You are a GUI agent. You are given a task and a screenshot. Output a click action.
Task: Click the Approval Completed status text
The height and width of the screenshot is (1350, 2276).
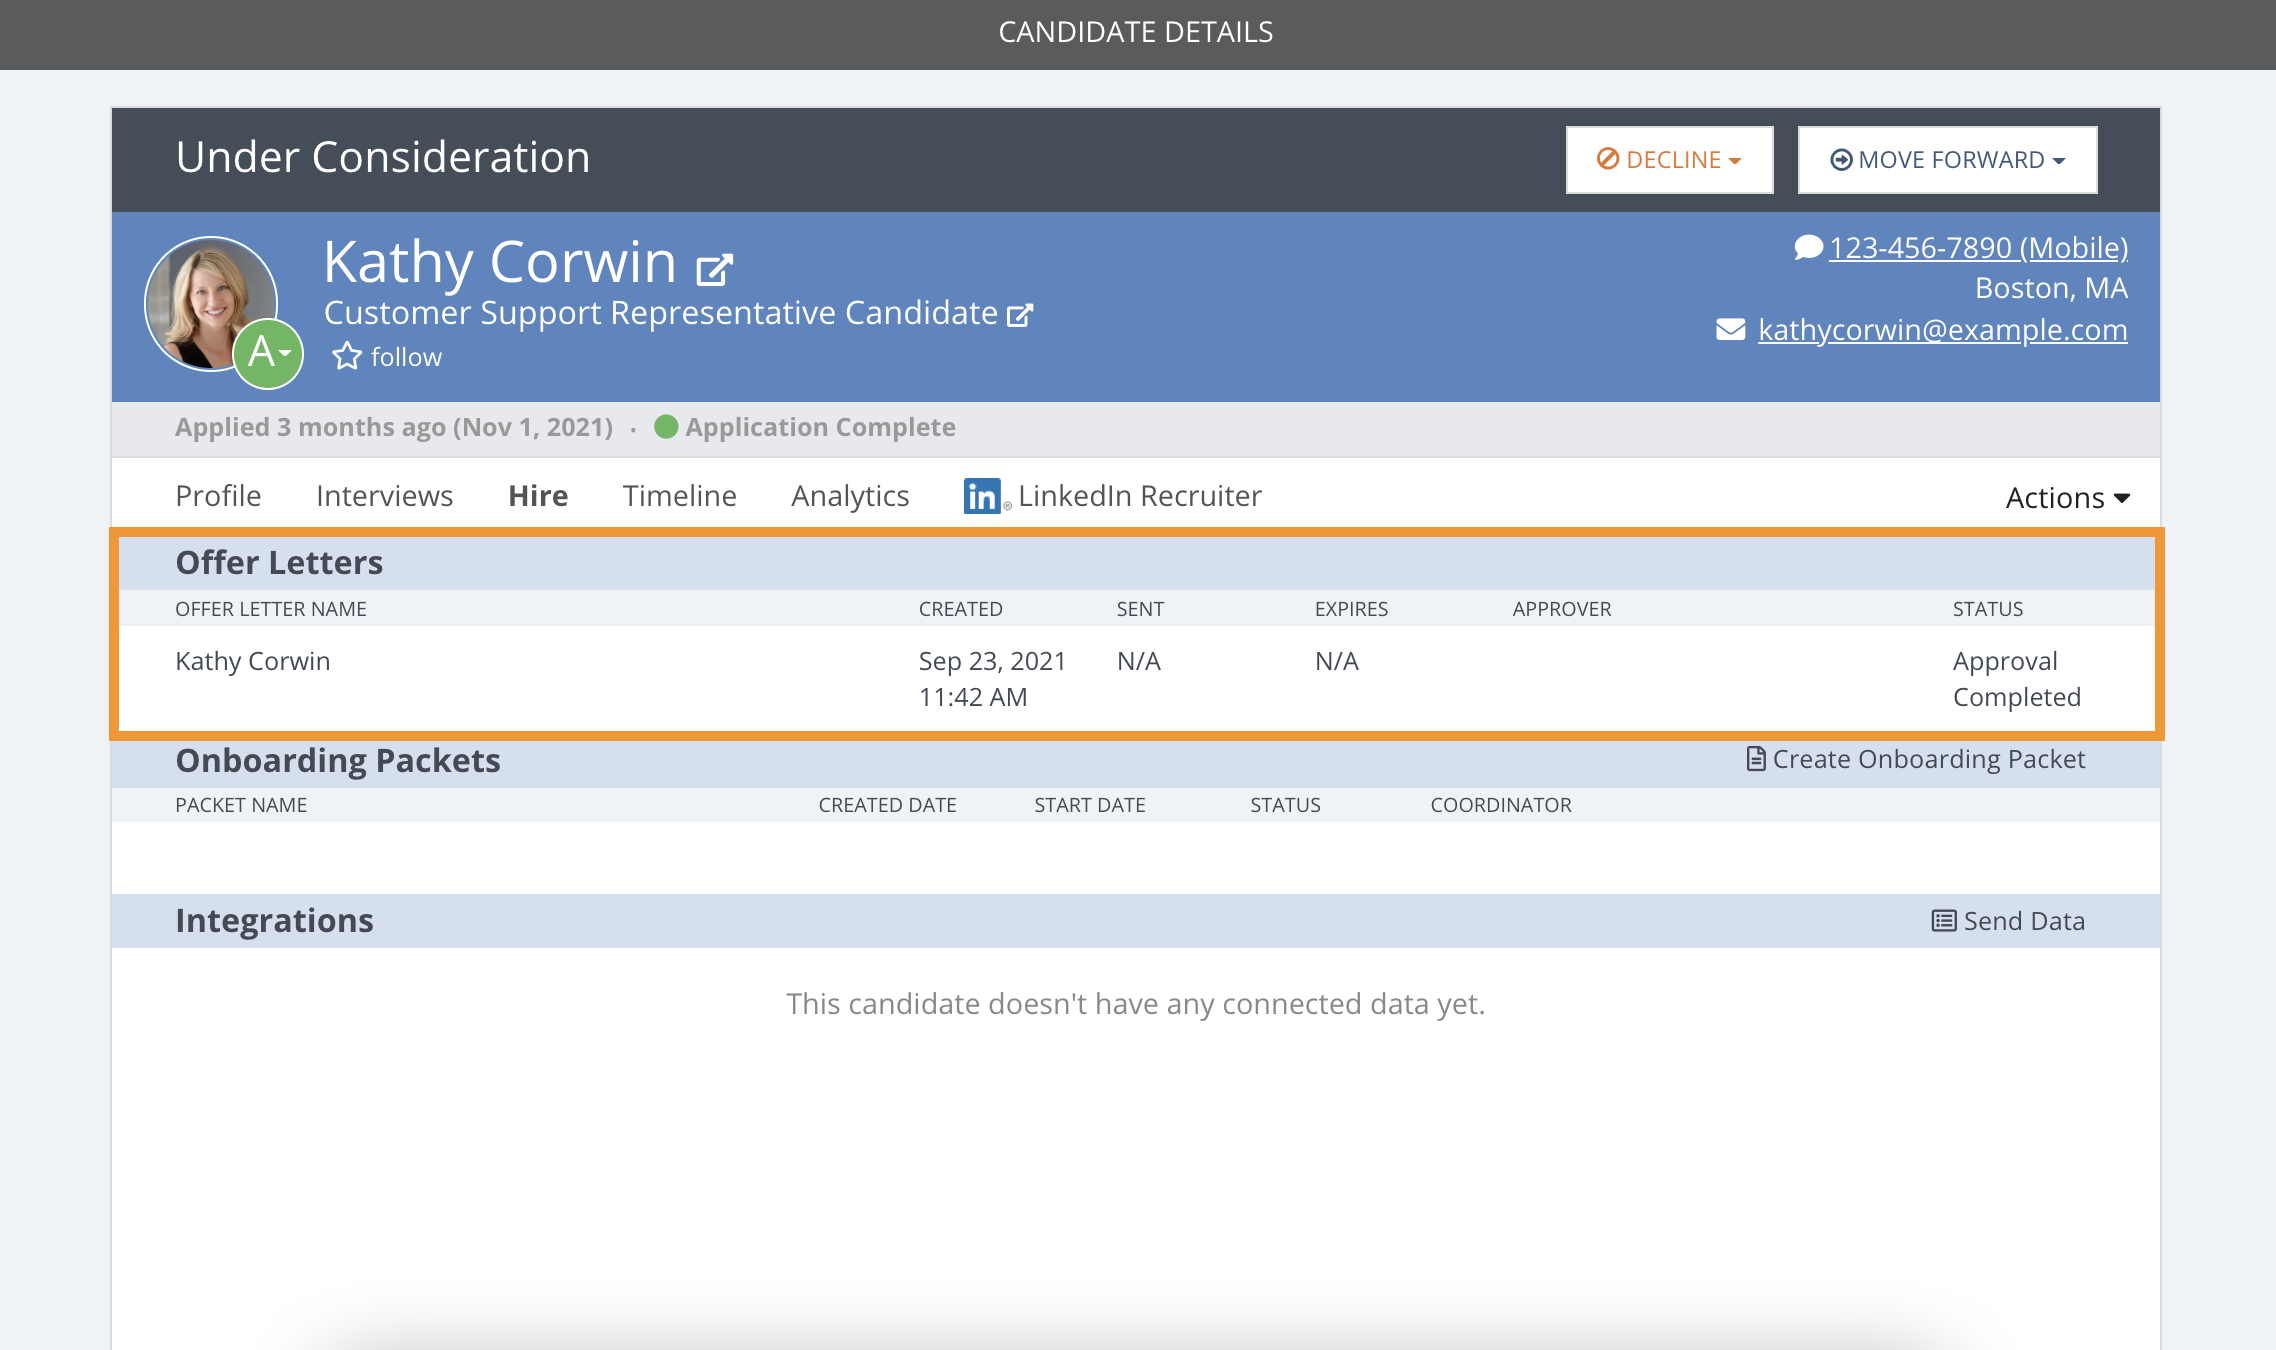(x=2017, y=679)
